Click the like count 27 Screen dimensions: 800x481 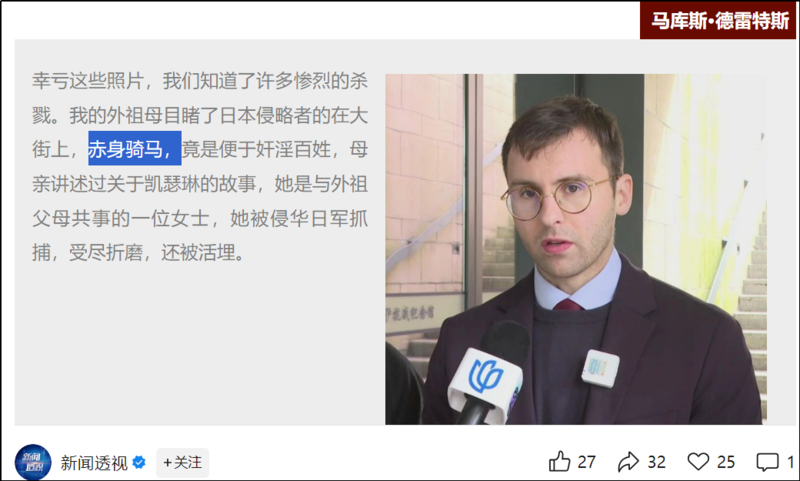(586, 462)
